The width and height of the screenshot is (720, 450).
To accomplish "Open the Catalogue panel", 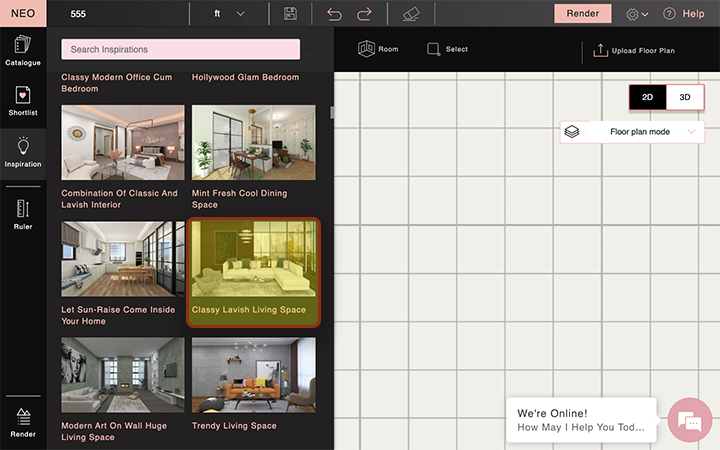I will (x=23, y=51).
